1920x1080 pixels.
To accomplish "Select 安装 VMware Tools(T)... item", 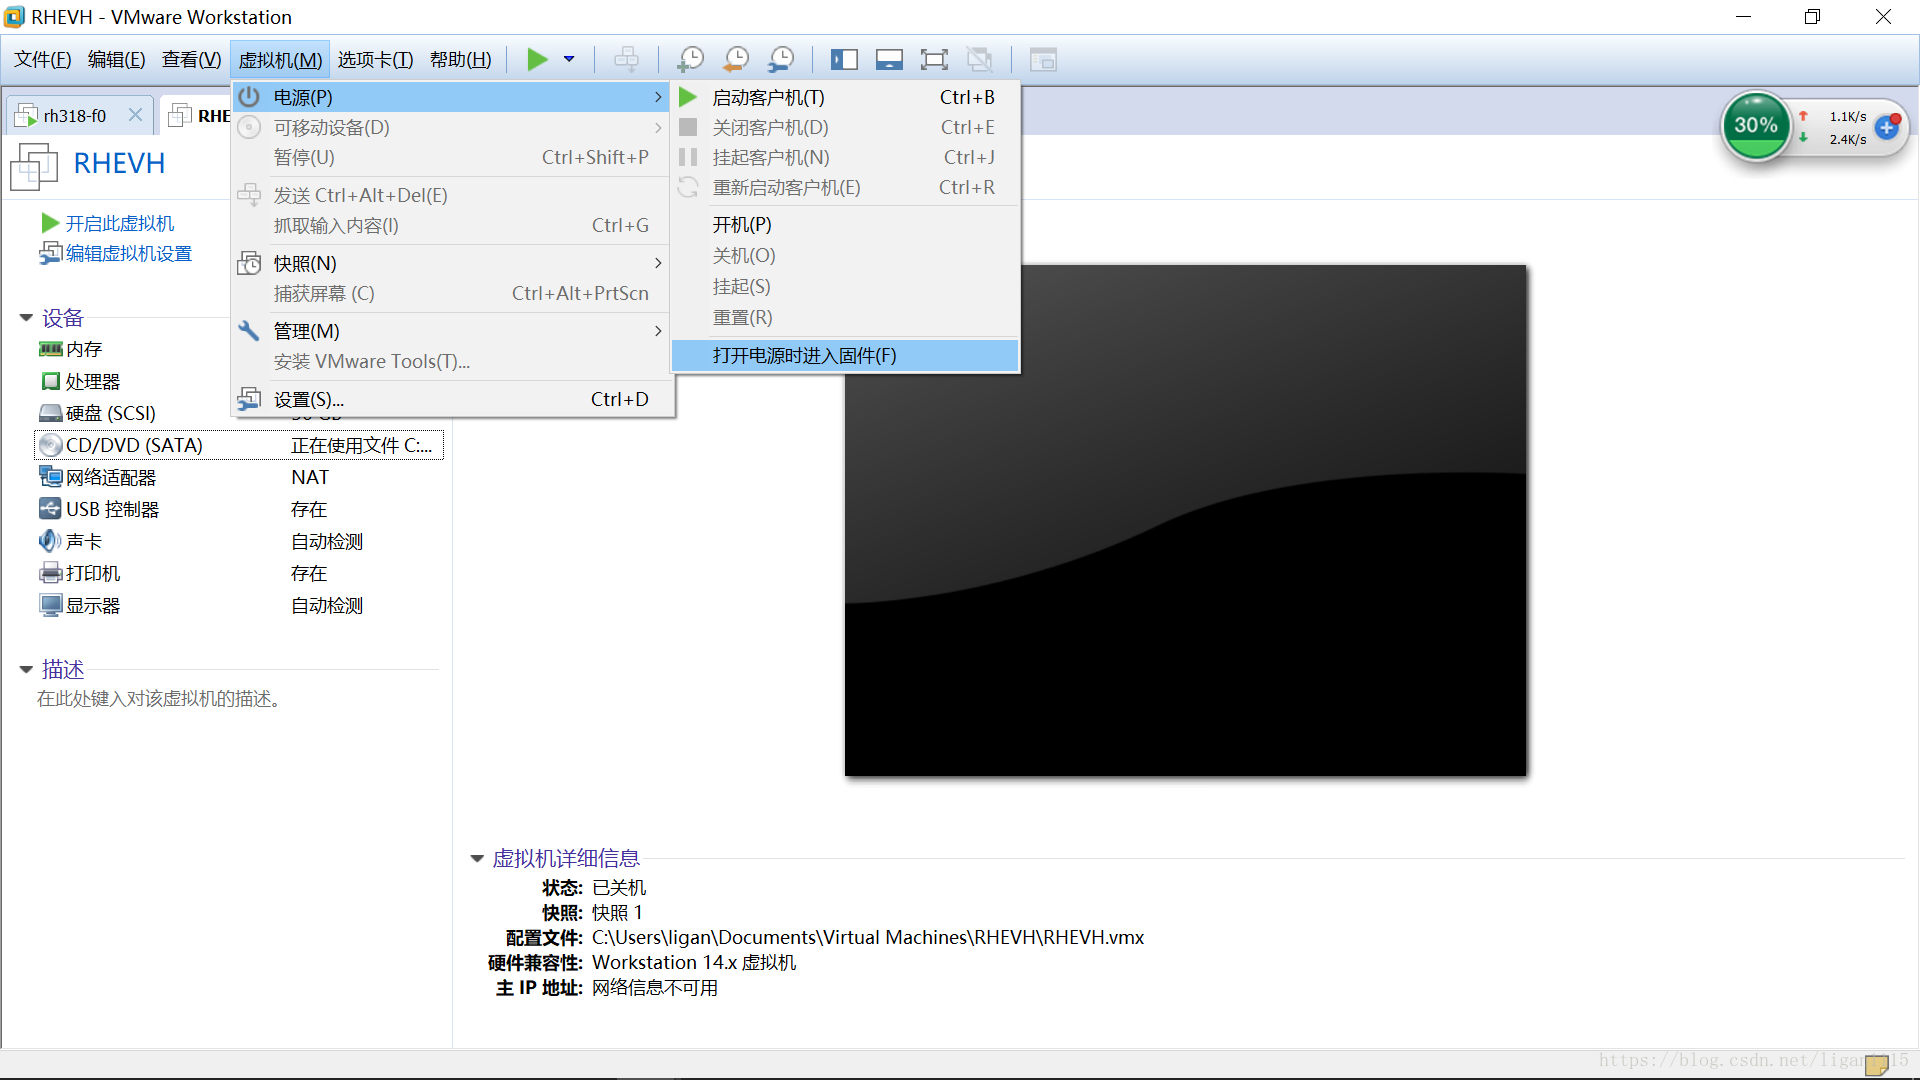I will 452,361.
